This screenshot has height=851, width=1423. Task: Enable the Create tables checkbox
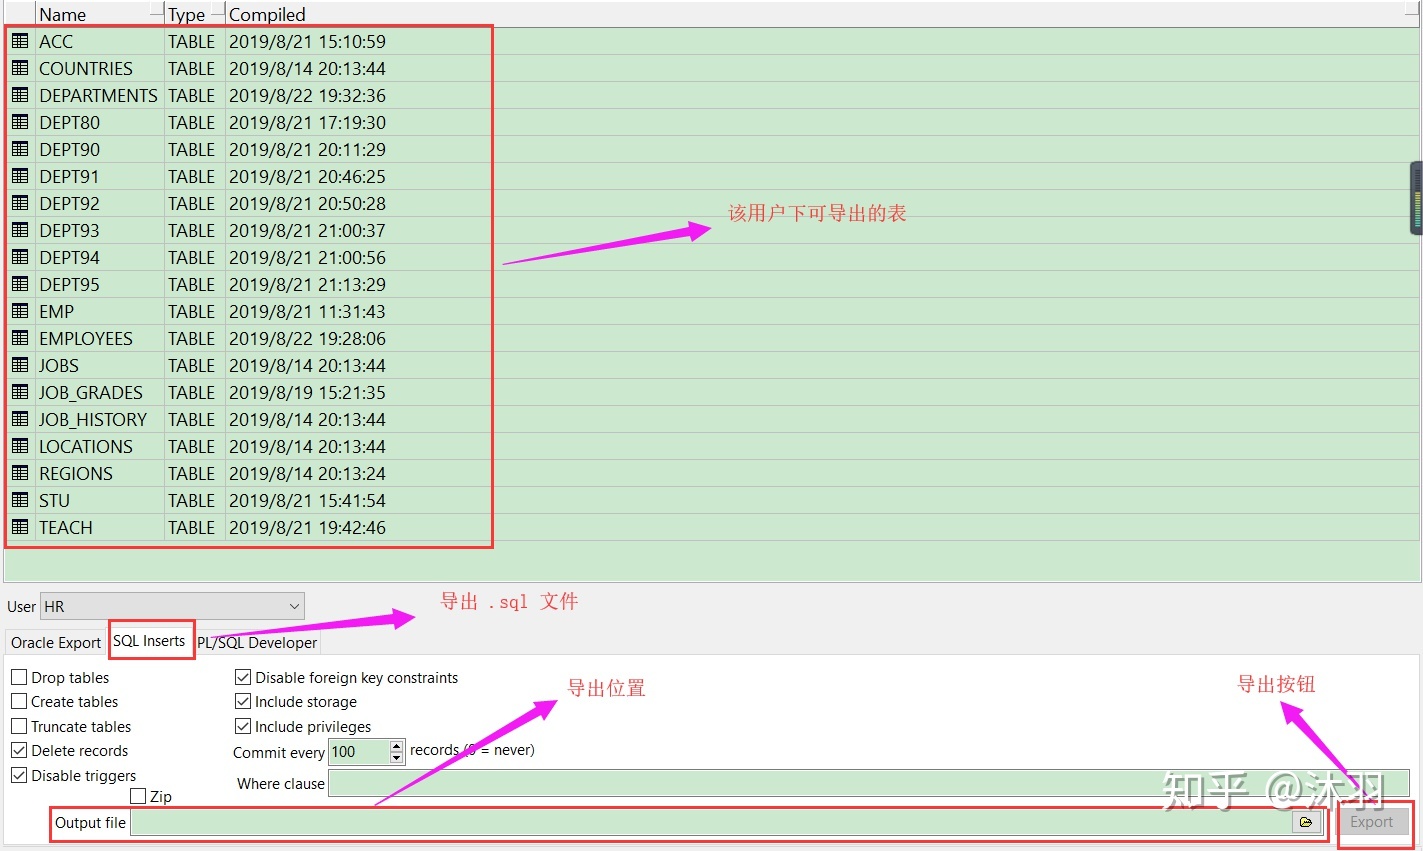coord(19,701)
